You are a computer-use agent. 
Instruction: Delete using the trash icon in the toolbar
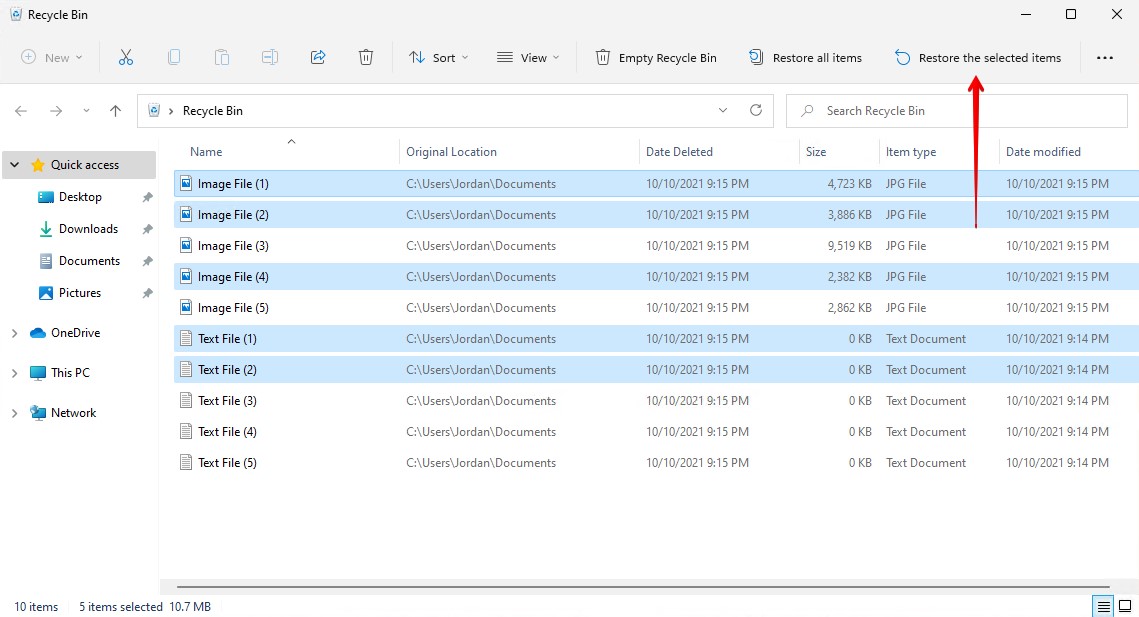(x=366, y=57)
